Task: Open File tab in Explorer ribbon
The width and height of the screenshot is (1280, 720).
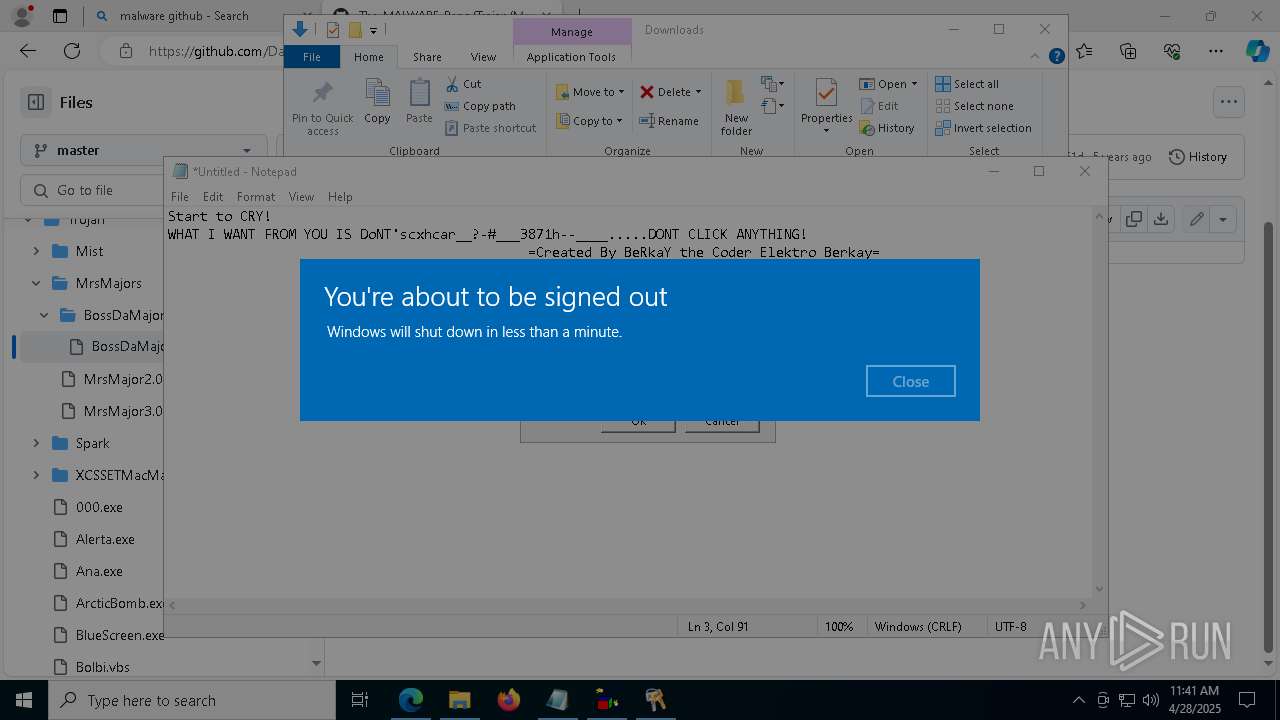Action: (x=312, y=57)
